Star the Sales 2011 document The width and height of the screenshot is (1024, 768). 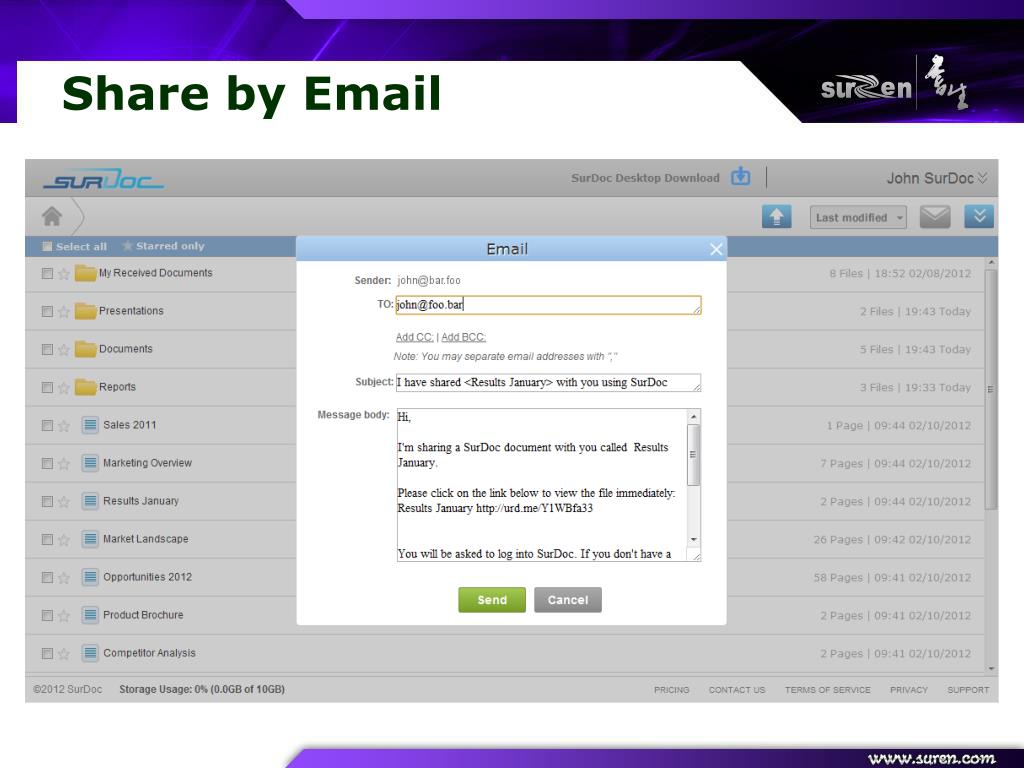tap(63, 426)
